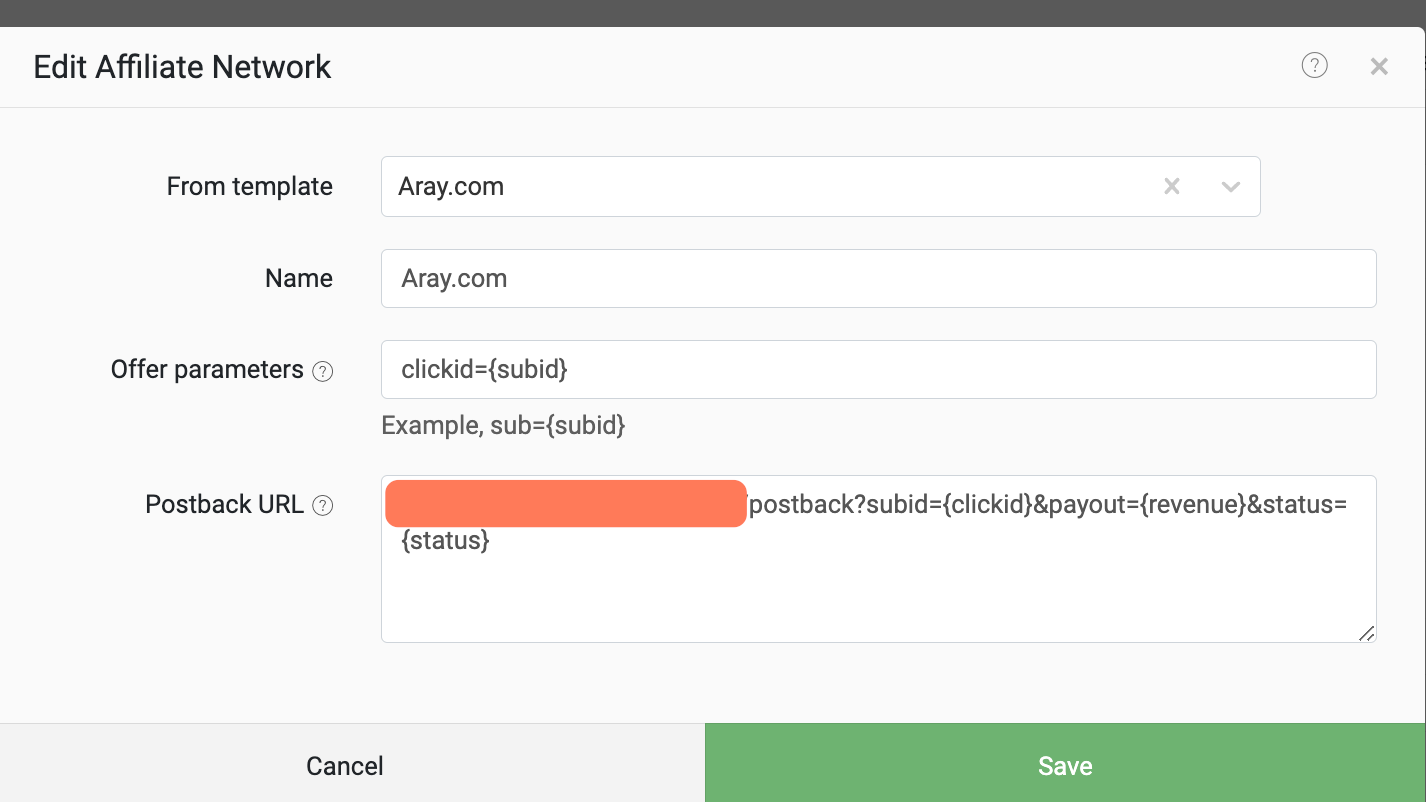Focus the Postback URL text area
1426x802 pixels.
coord(878,558)
